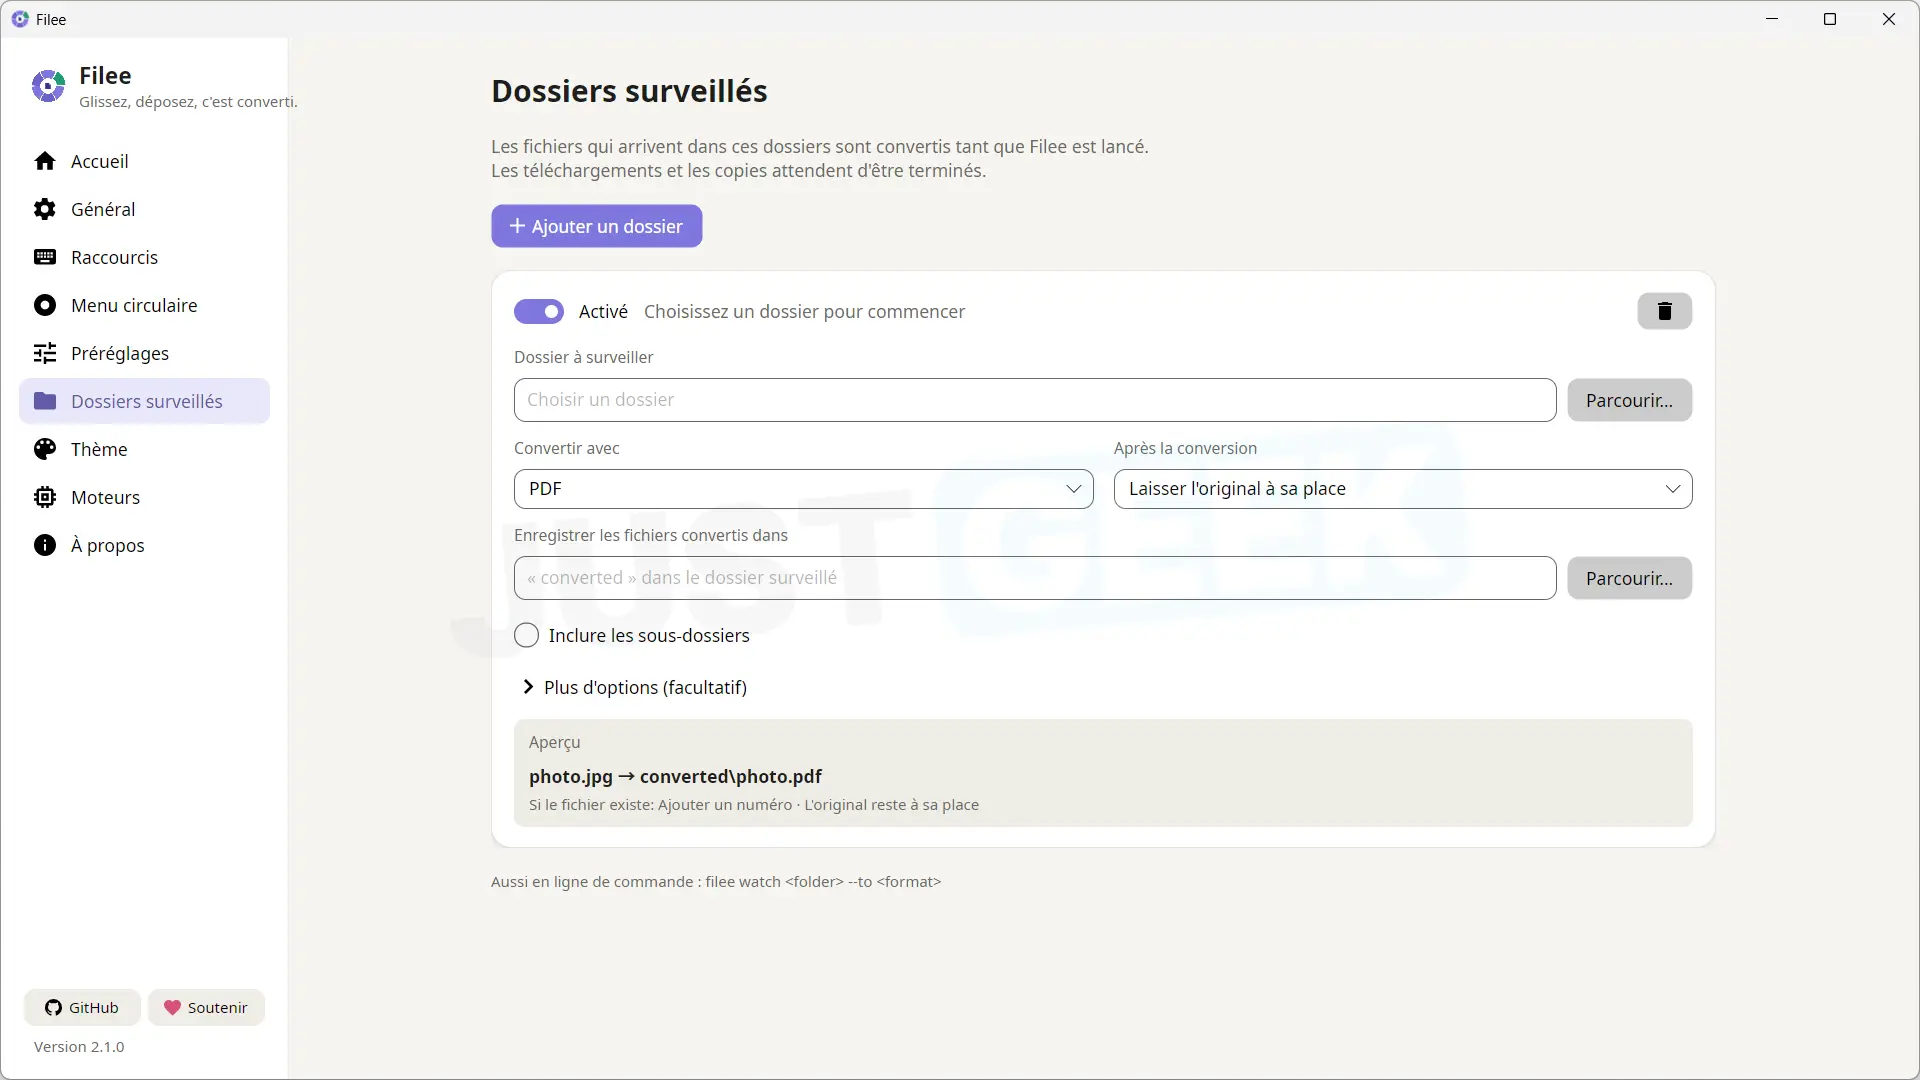
Task: Click the 'Dossiers surveillés' page heading
Action: click(629, 91)
